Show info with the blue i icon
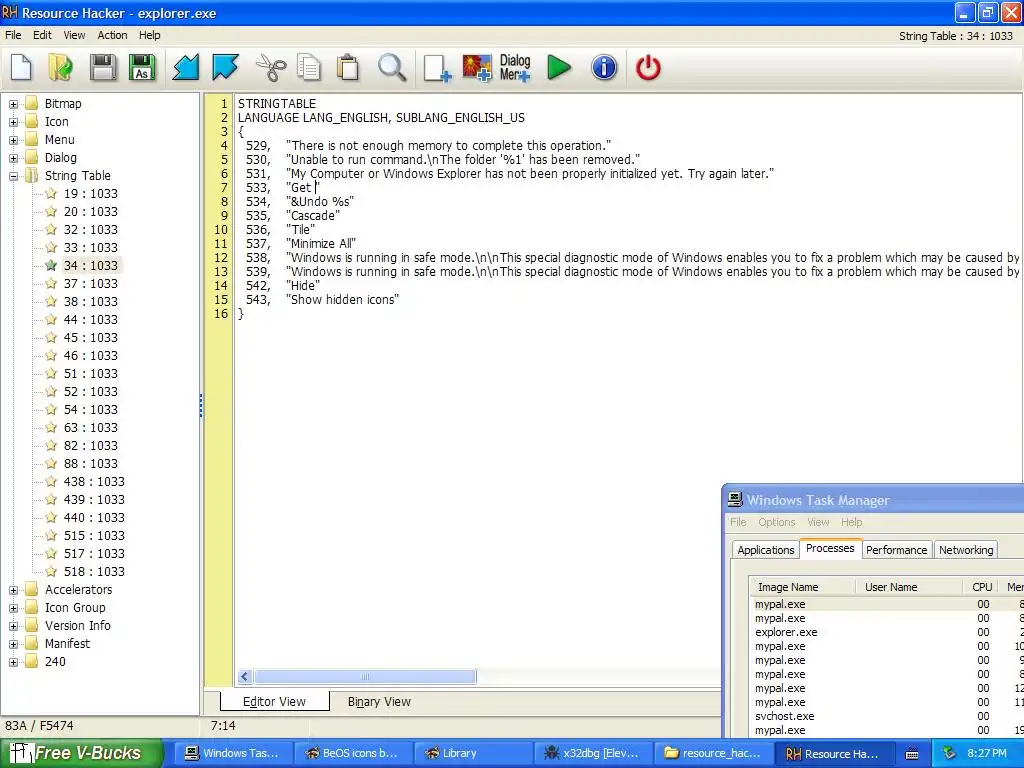 pyautogui.click(x=604, y=67)
